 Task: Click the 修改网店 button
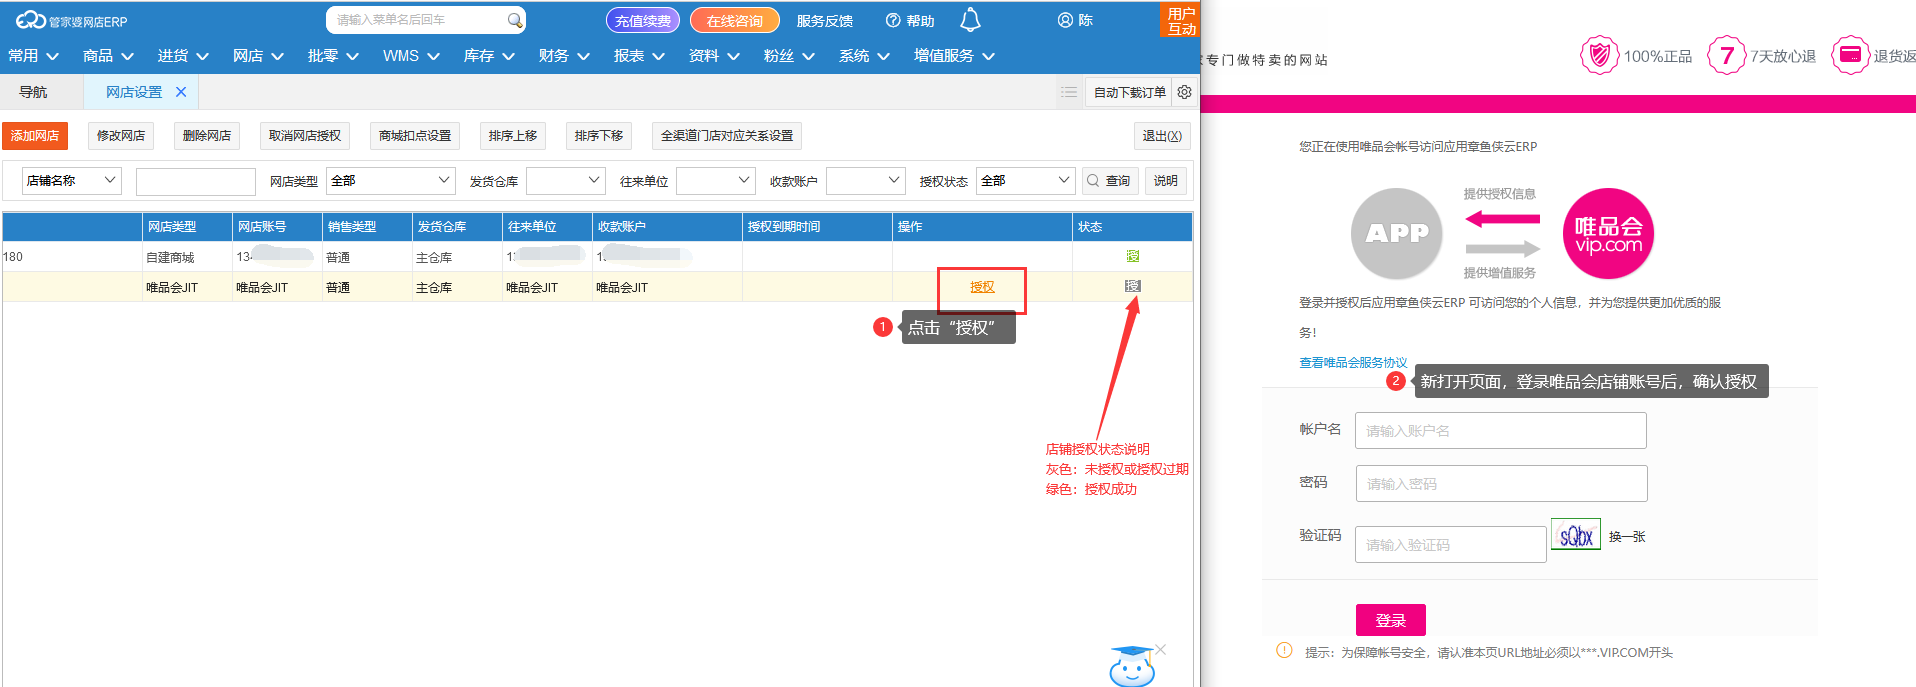coord(121,136)
